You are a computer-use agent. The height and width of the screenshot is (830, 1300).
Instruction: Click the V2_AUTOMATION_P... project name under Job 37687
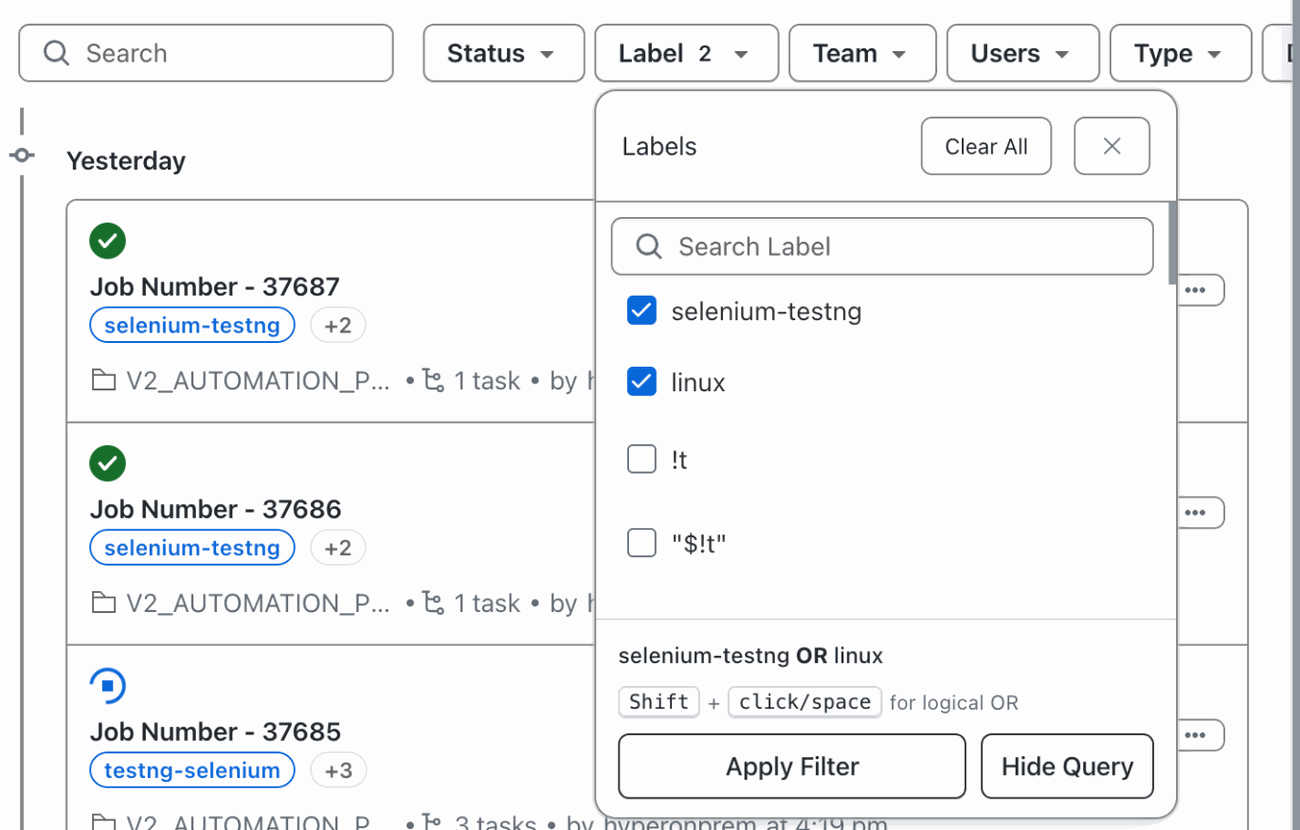[x=258, y=381]
